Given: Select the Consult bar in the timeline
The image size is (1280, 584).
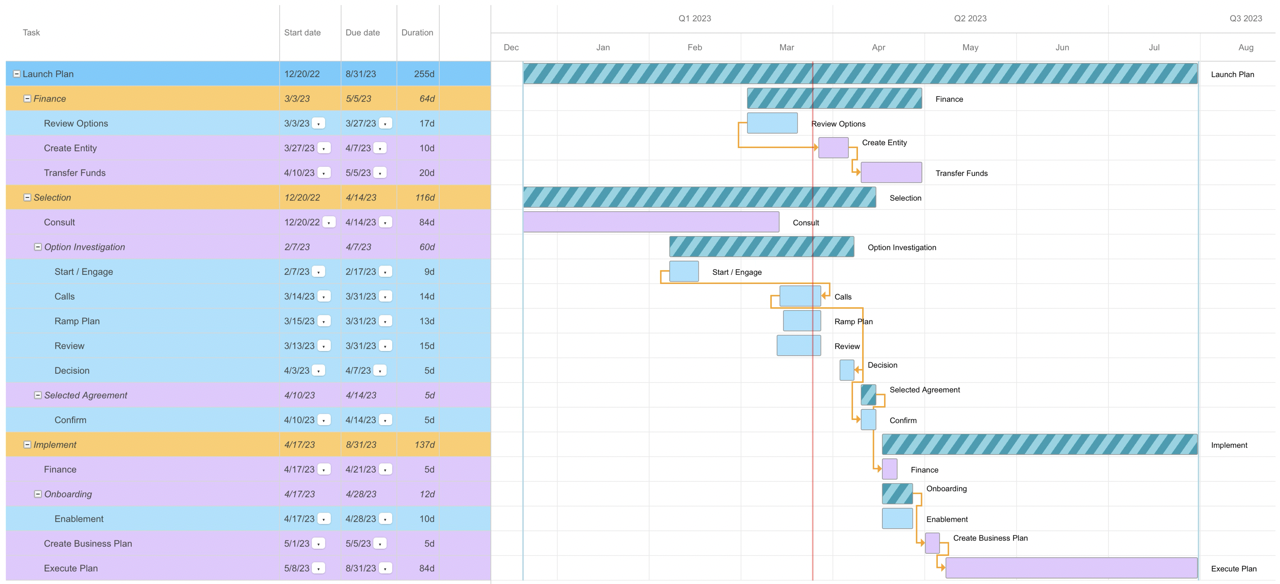Looking at the screenshot, I should (650, 222).
